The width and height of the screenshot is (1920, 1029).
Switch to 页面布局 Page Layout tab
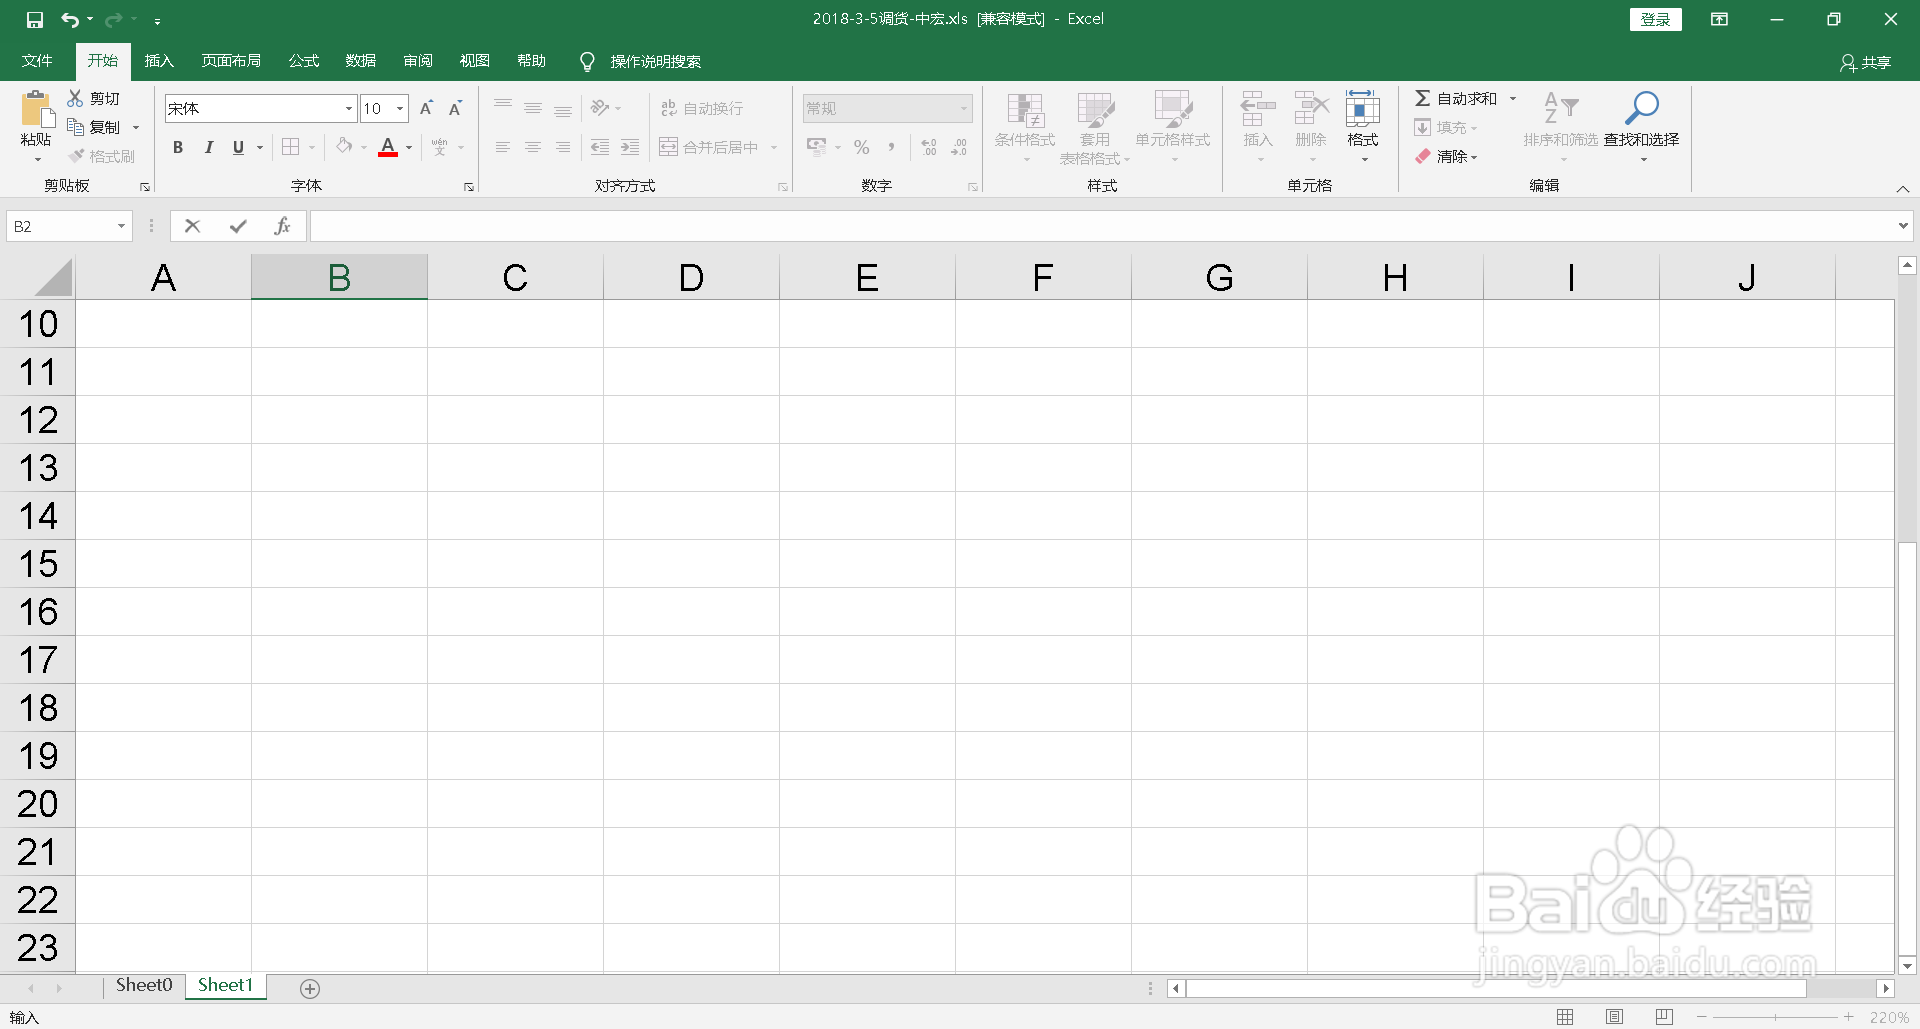231,61
